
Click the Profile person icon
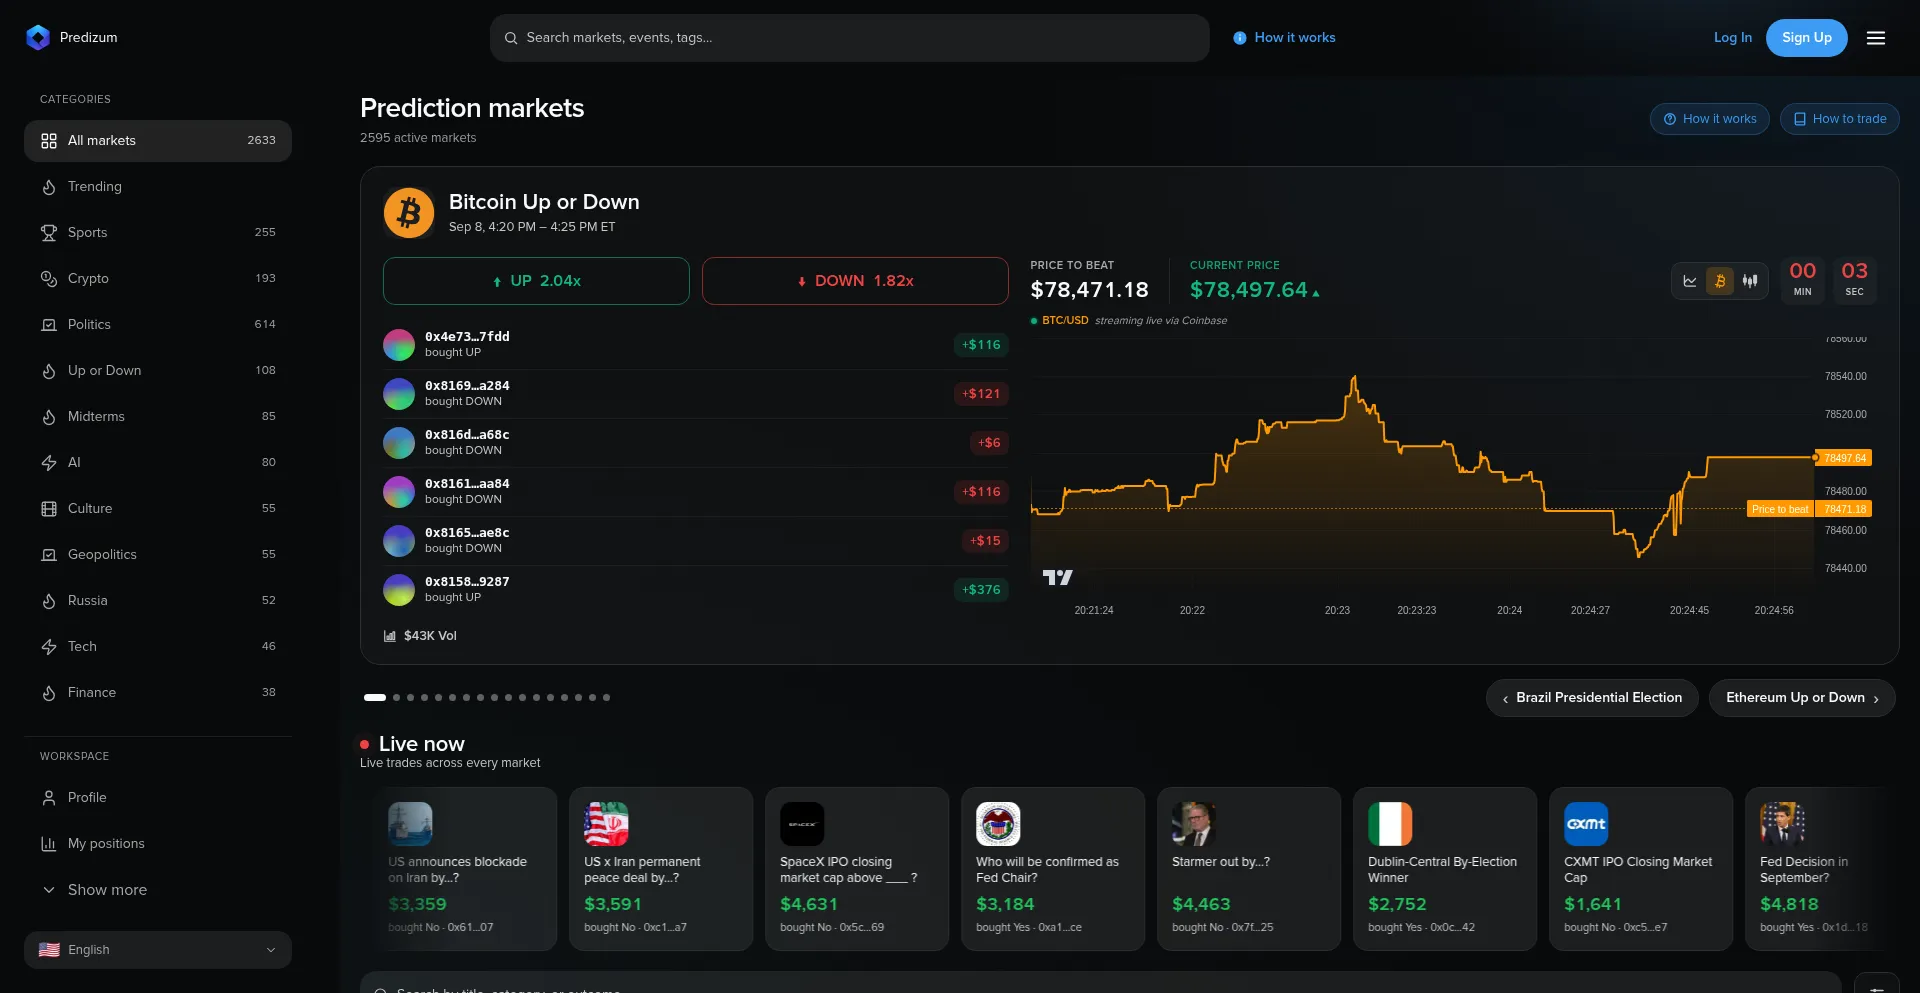point(49,798)
